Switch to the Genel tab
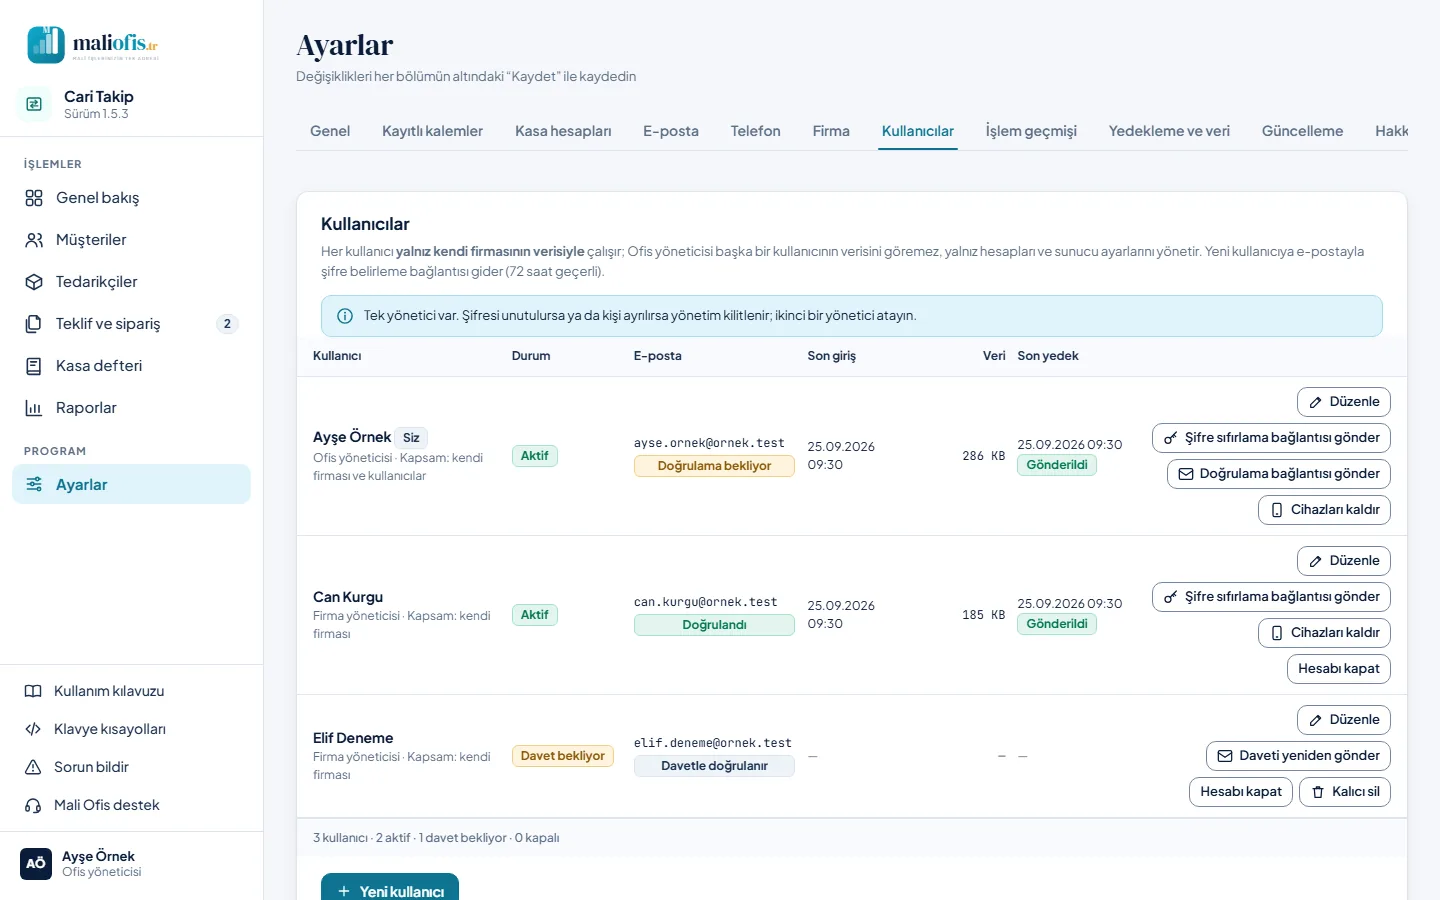The image size is (1440, 900). pos(330,131)
